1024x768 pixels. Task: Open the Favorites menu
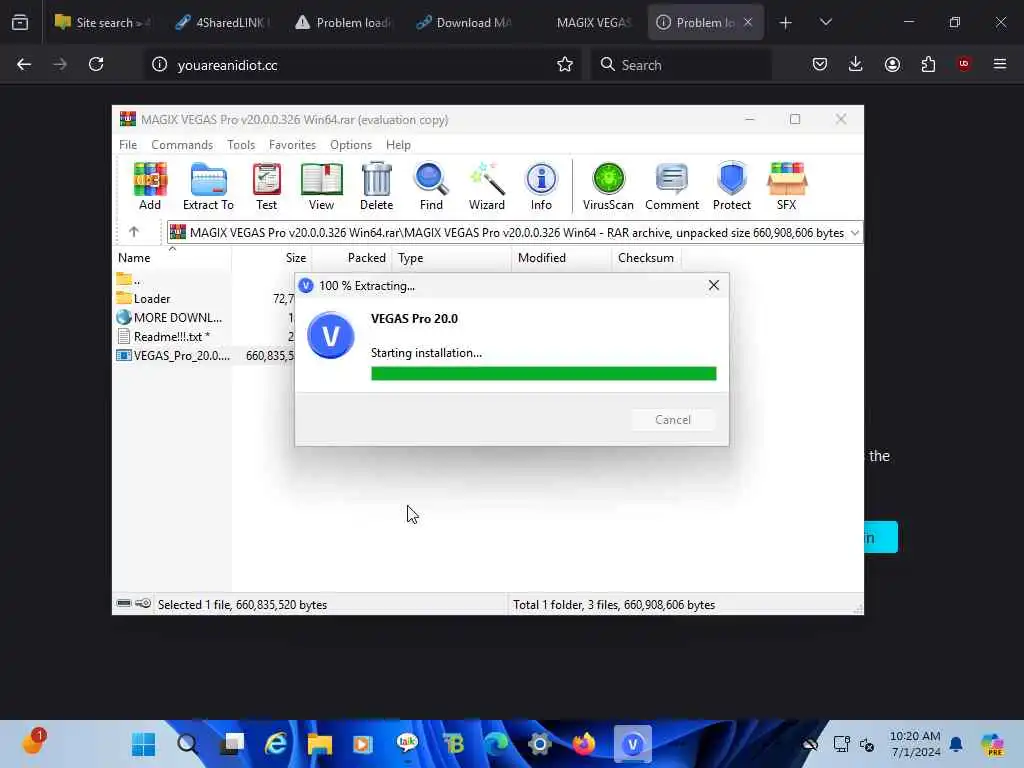(293, 145)
